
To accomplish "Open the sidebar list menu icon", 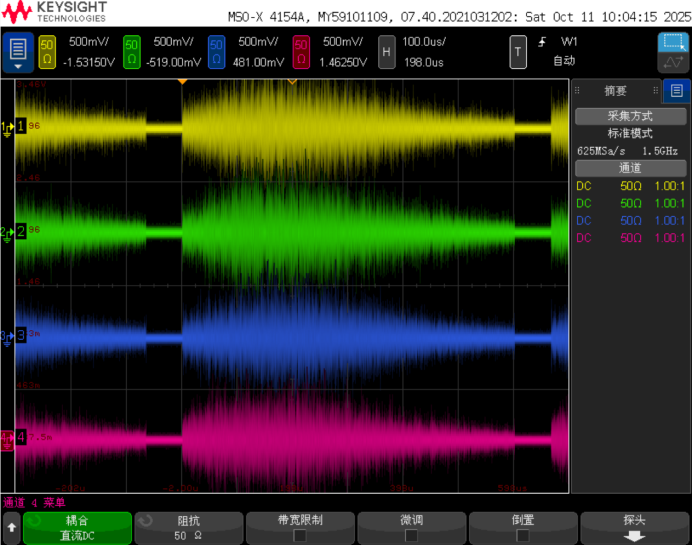I will (677, 91).
